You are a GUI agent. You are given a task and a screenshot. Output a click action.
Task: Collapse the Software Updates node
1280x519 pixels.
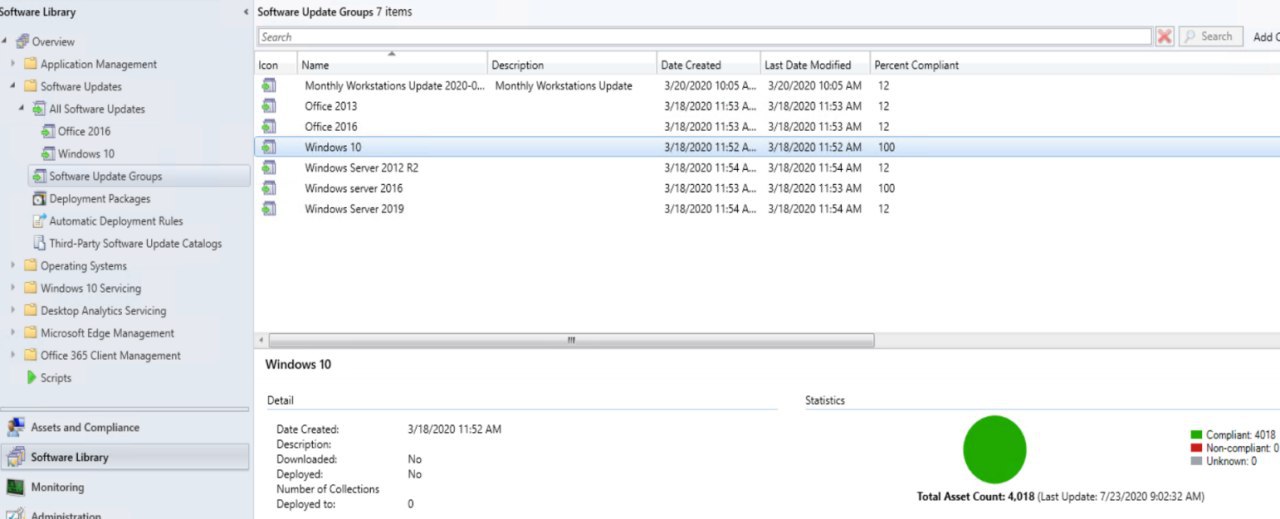[14, 86]
